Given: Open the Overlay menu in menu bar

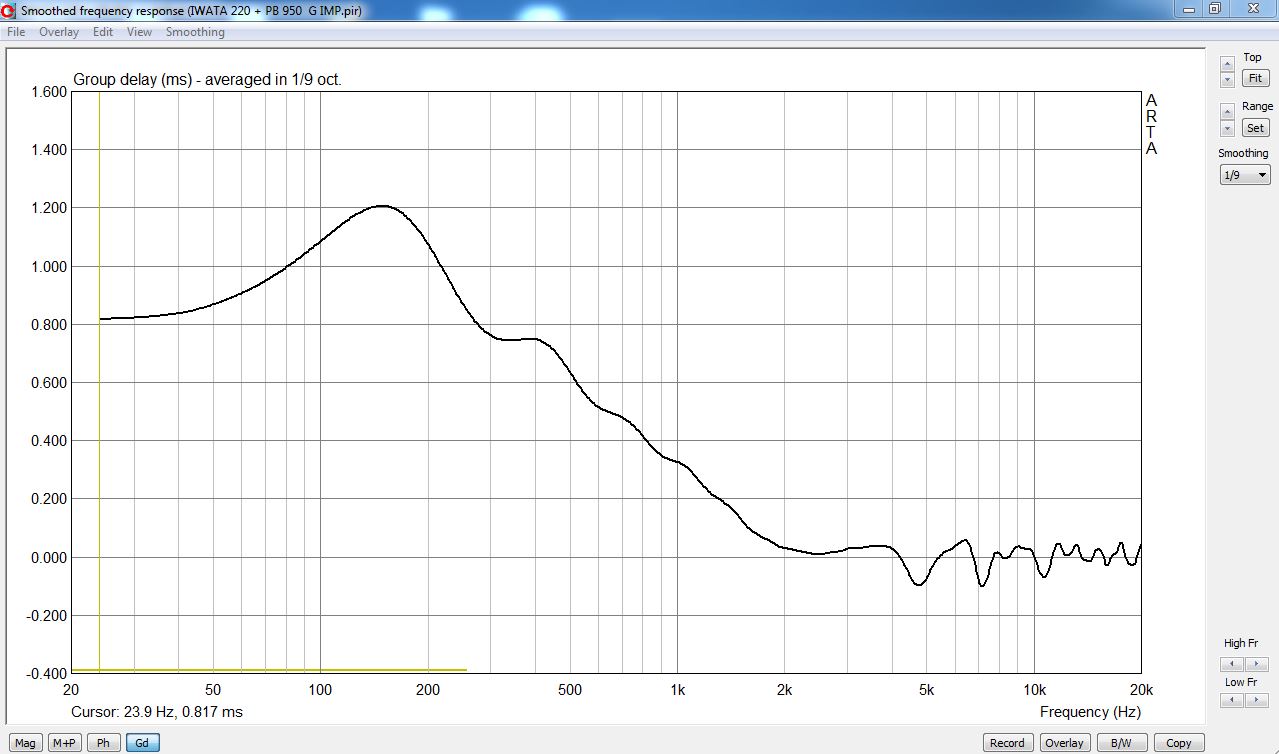Looking at the screenshot, I should pyautogui.click(x=59, y=32).
